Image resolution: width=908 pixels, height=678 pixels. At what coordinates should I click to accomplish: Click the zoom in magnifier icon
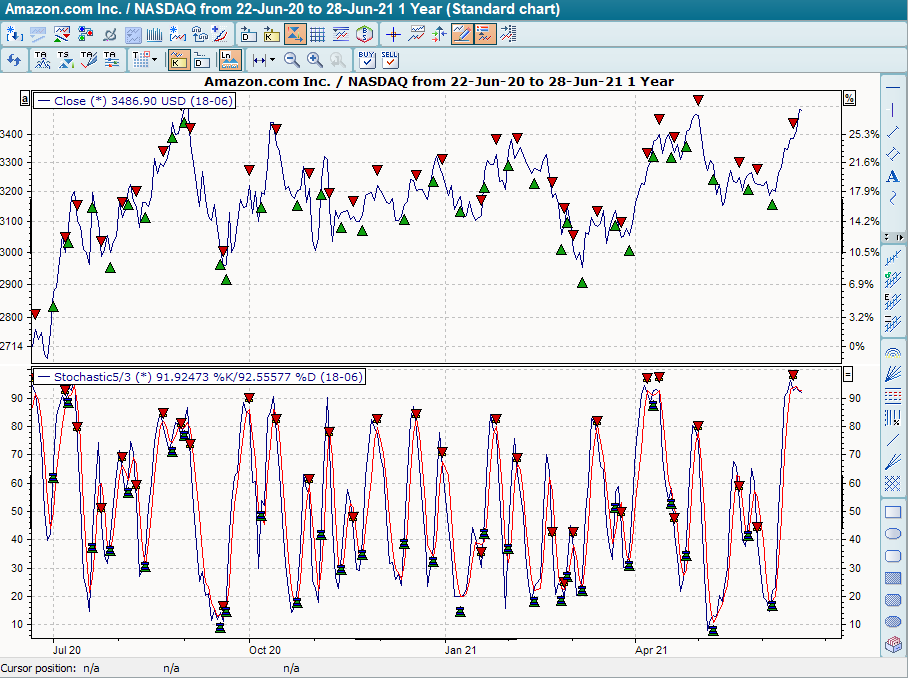click(x=314, y=60)
